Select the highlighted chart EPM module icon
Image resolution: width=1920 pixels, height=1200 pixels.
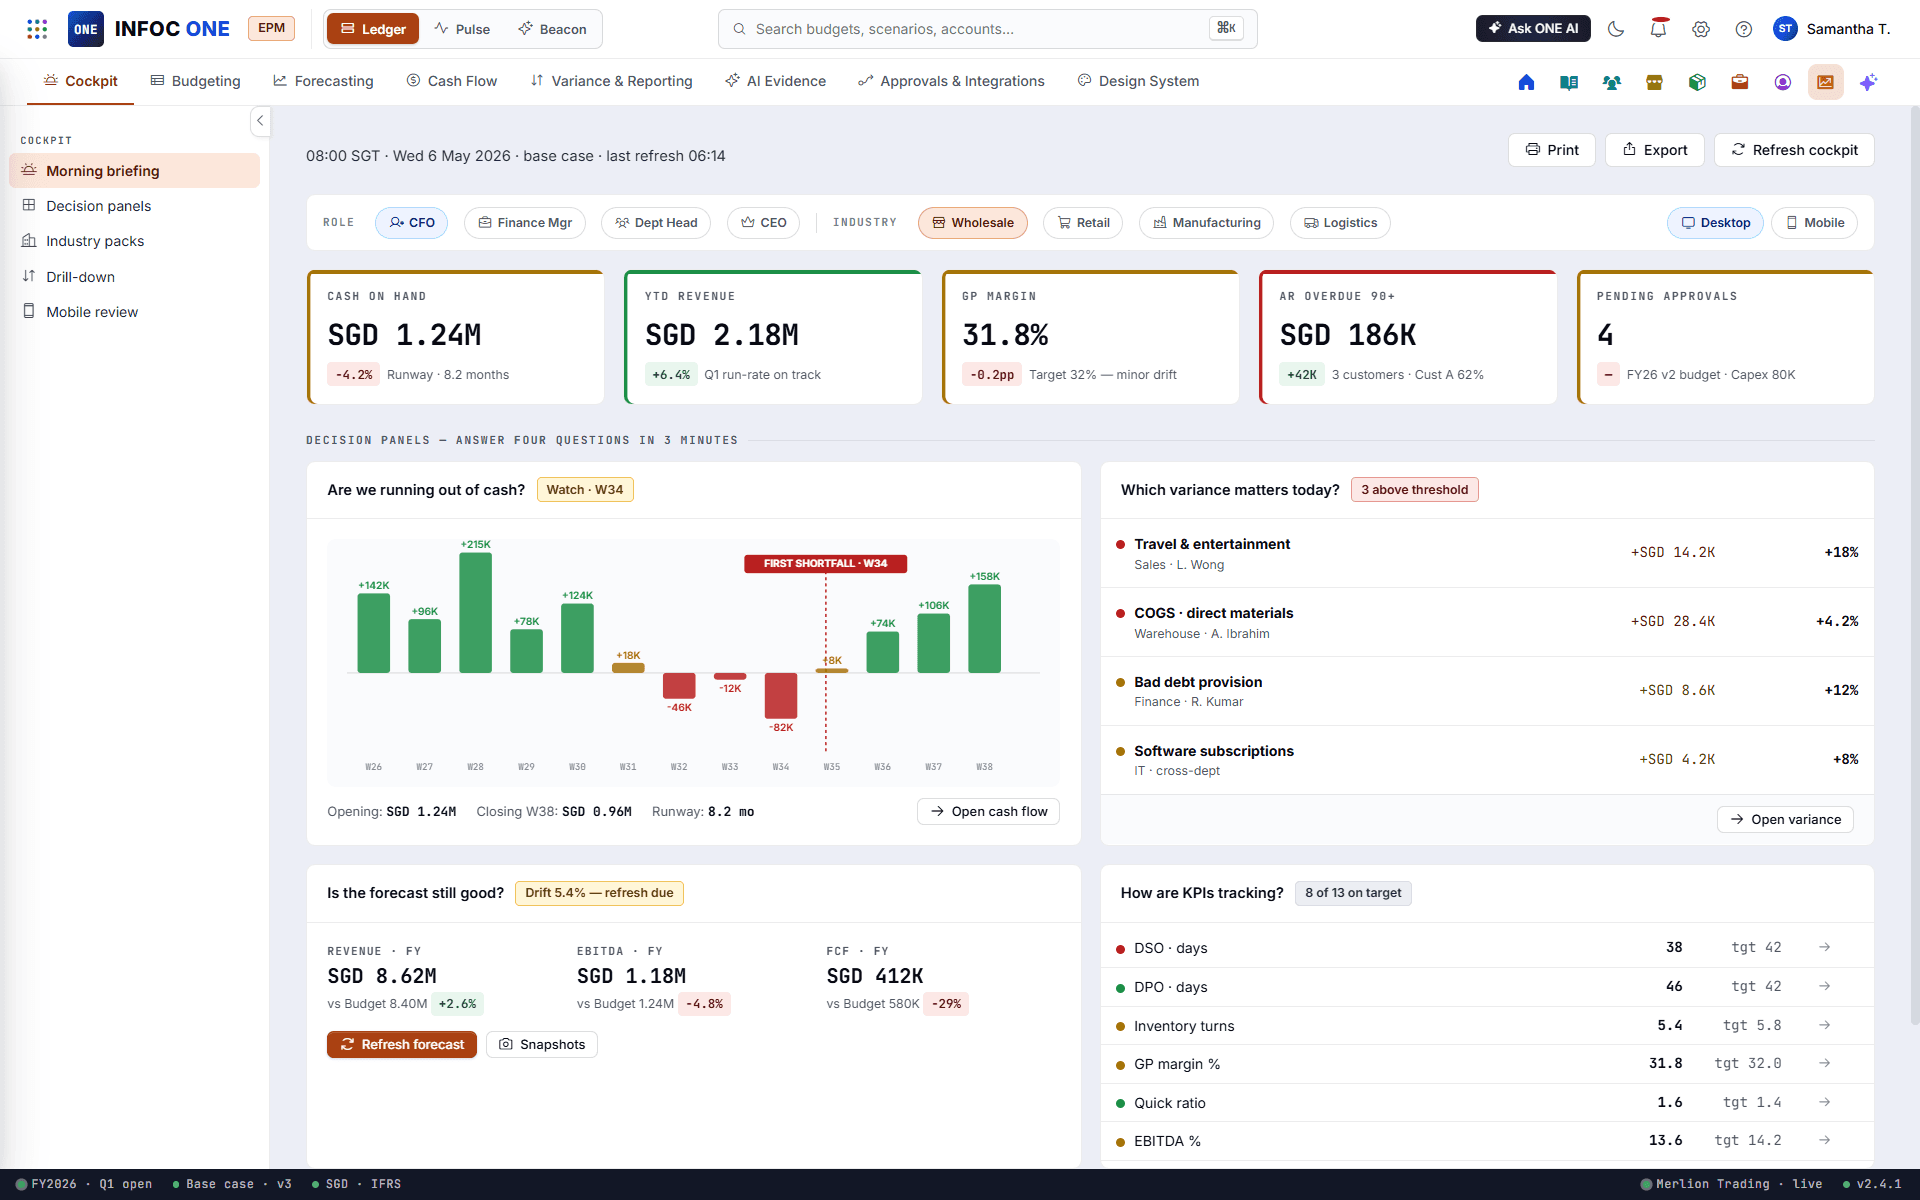(x=1826, y=82)
